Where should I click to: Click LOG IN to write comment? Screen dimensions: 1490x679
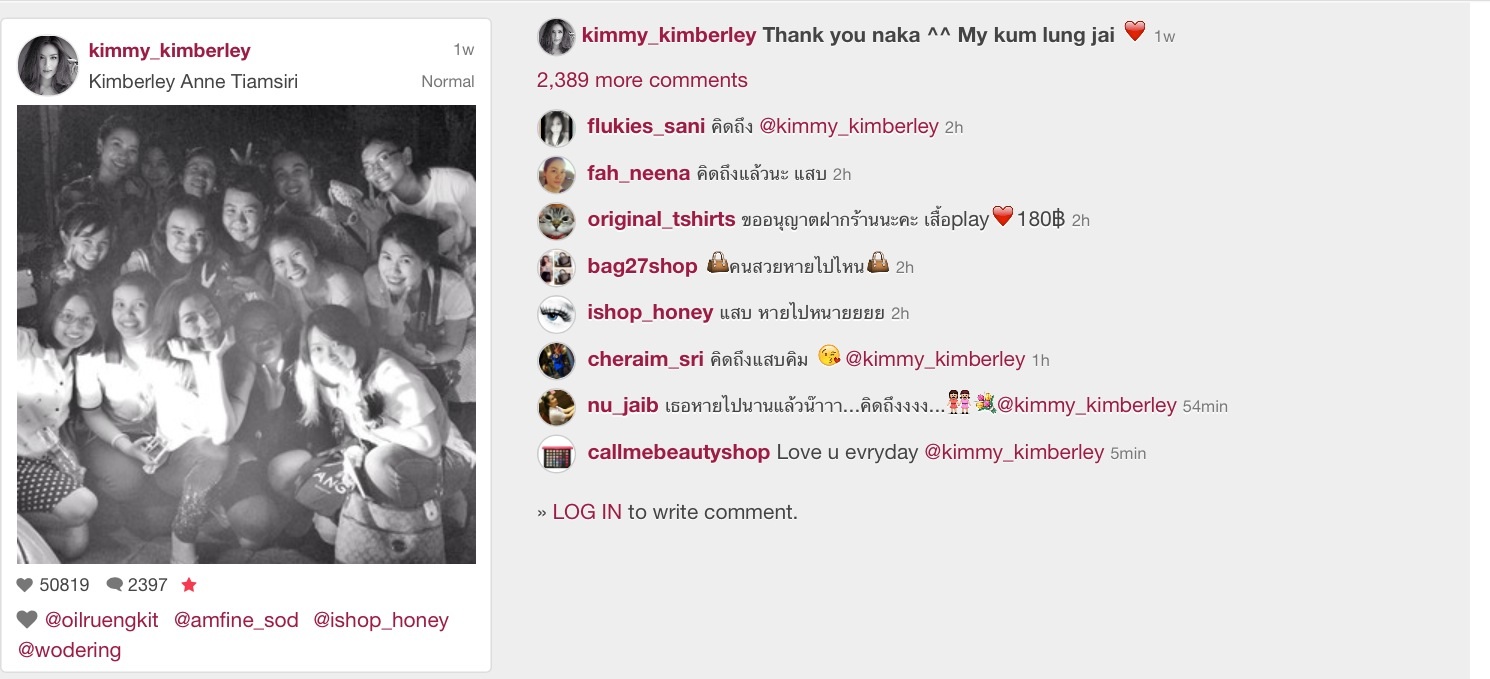tap(587, 512)
